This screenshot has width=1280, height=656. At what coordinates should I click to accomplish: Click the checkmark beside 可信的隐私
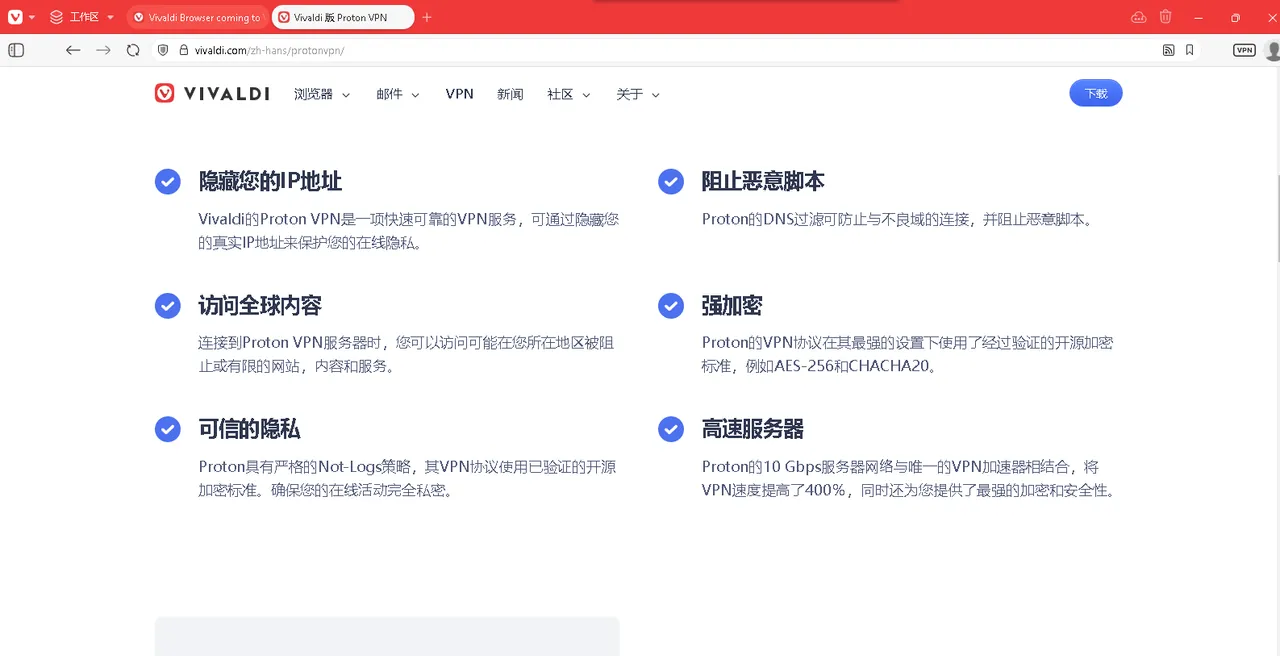167,430
